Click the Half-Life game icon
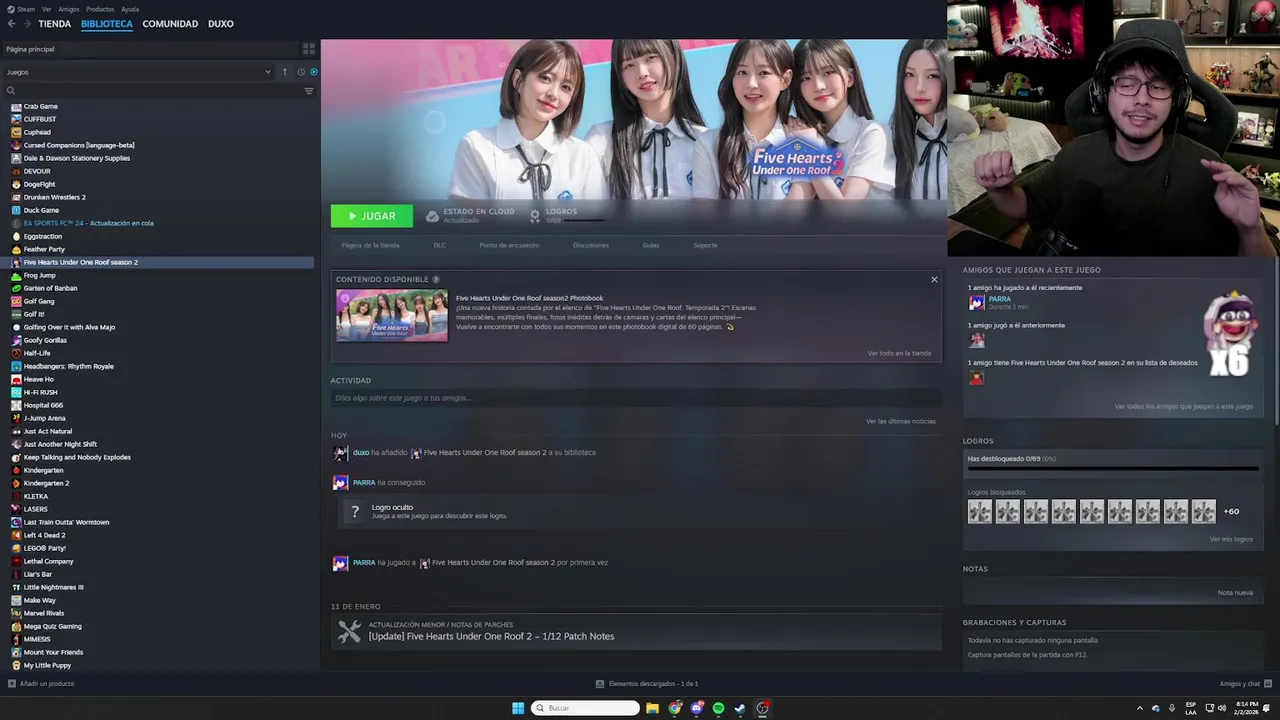The image size is (1280, 720). click(x=16, y=353)
